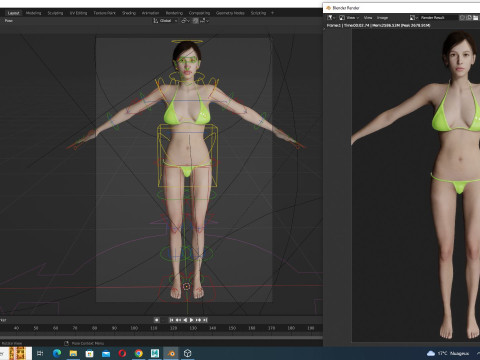Viewport: 480px width, 360px height.
Task: Switch to Blender on the taskbar
Action: (x=171, y=353)
